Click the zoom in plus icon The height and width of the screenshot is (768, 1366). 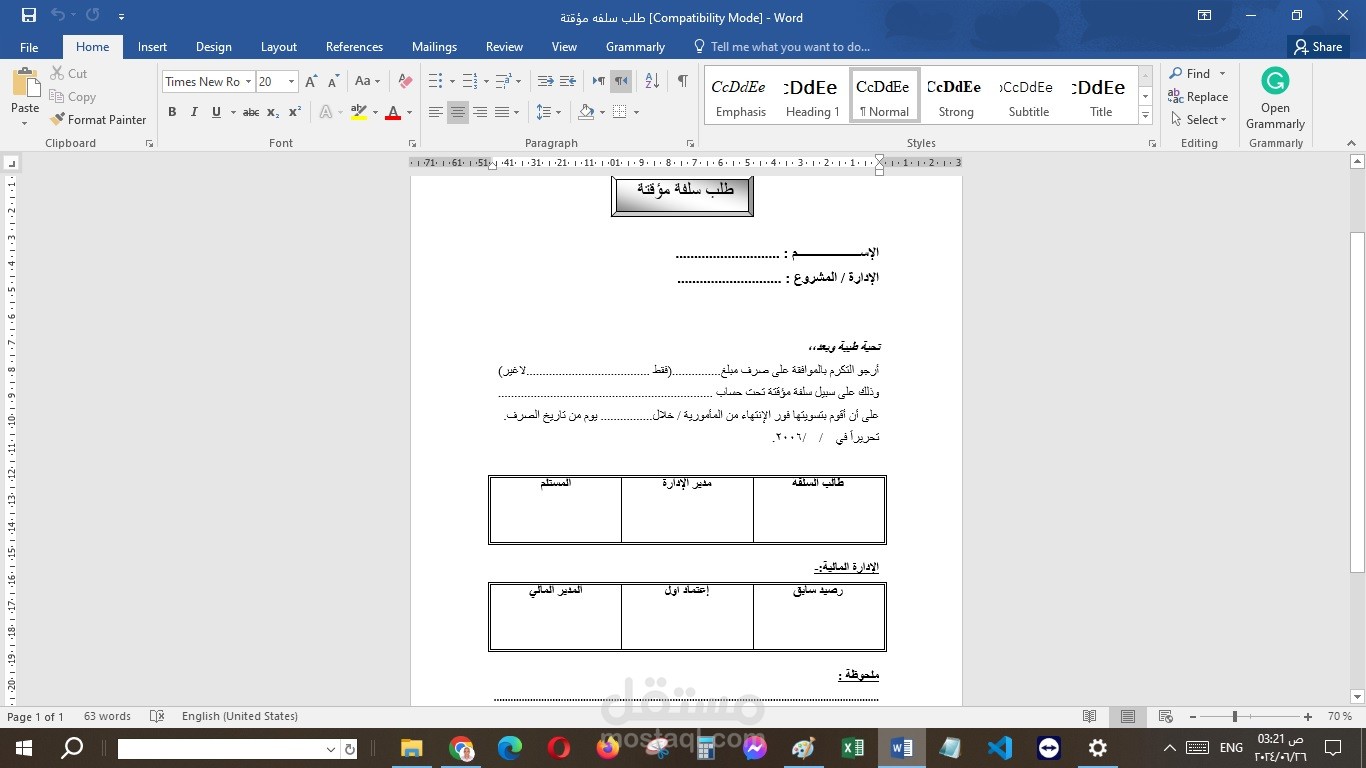click(x=1308, y=717)
